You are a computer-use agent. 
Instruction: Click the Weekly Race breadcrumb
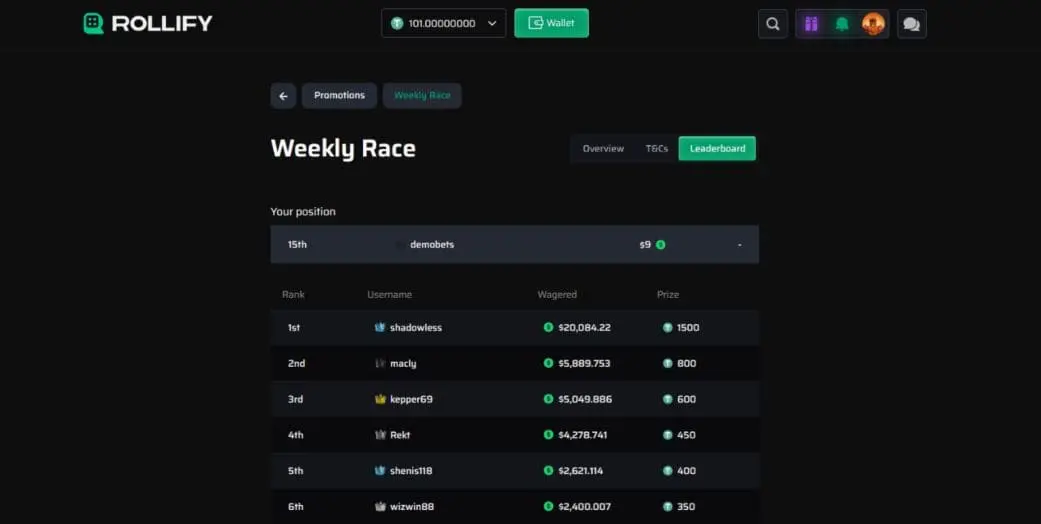[422, 96]
